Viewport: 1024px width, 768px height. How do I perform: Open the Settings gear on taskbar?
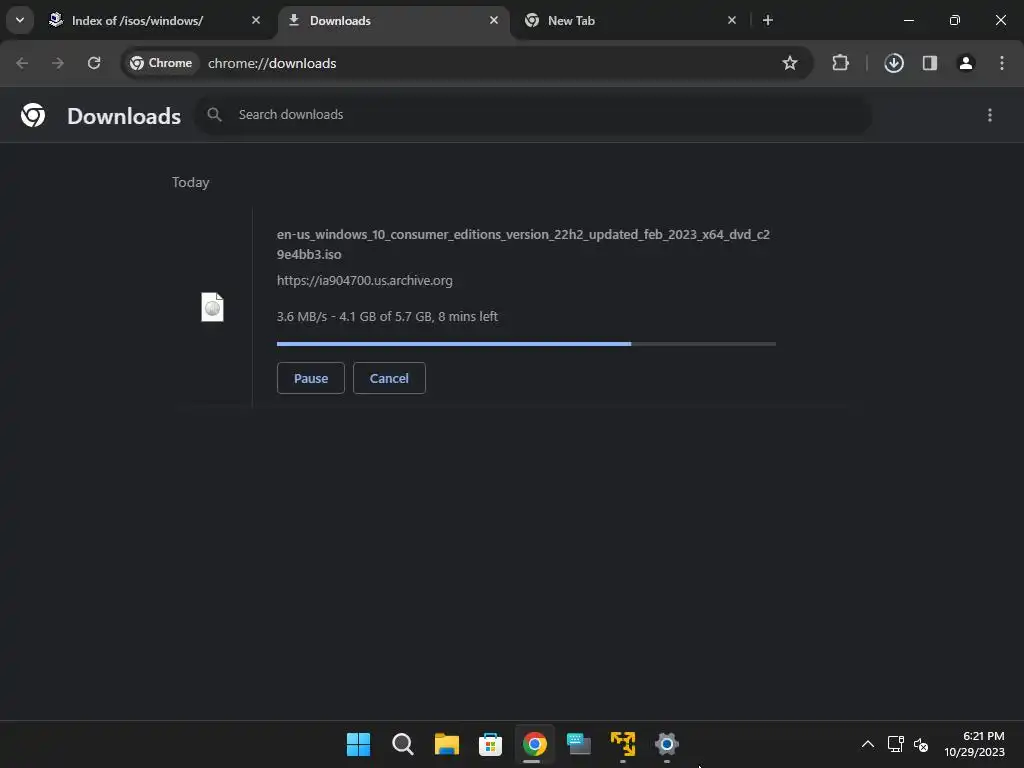pos(667,744)
